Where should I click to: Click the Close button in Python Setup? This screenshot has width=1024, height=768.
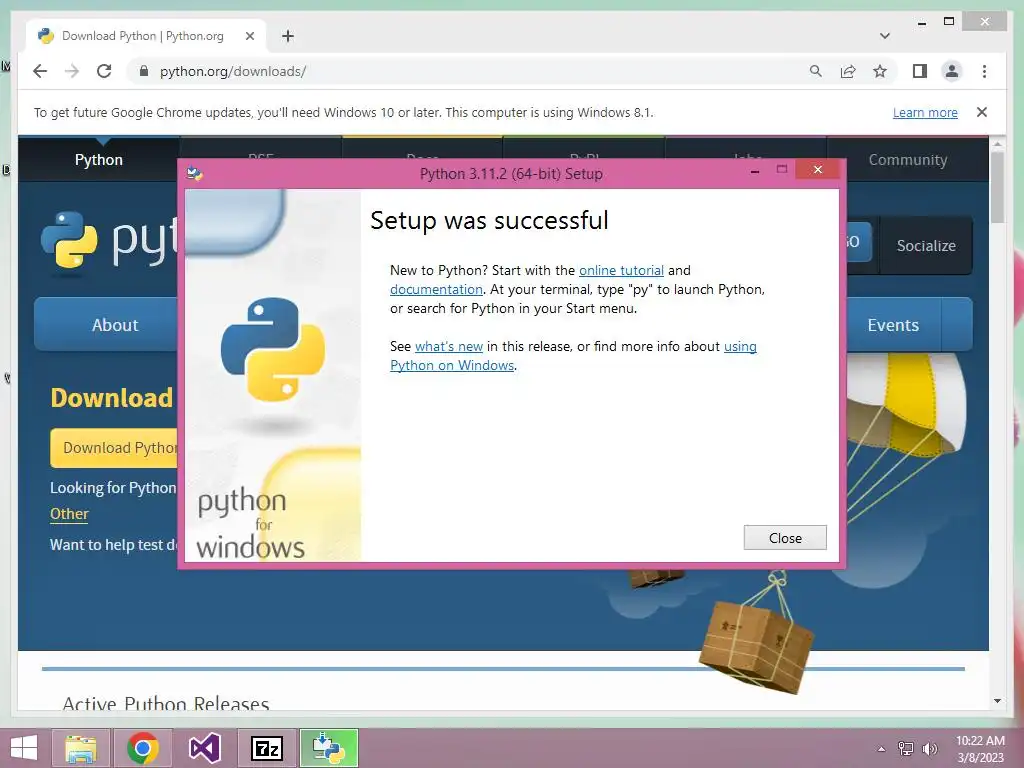pyautogui.click(x=785, y=537)
